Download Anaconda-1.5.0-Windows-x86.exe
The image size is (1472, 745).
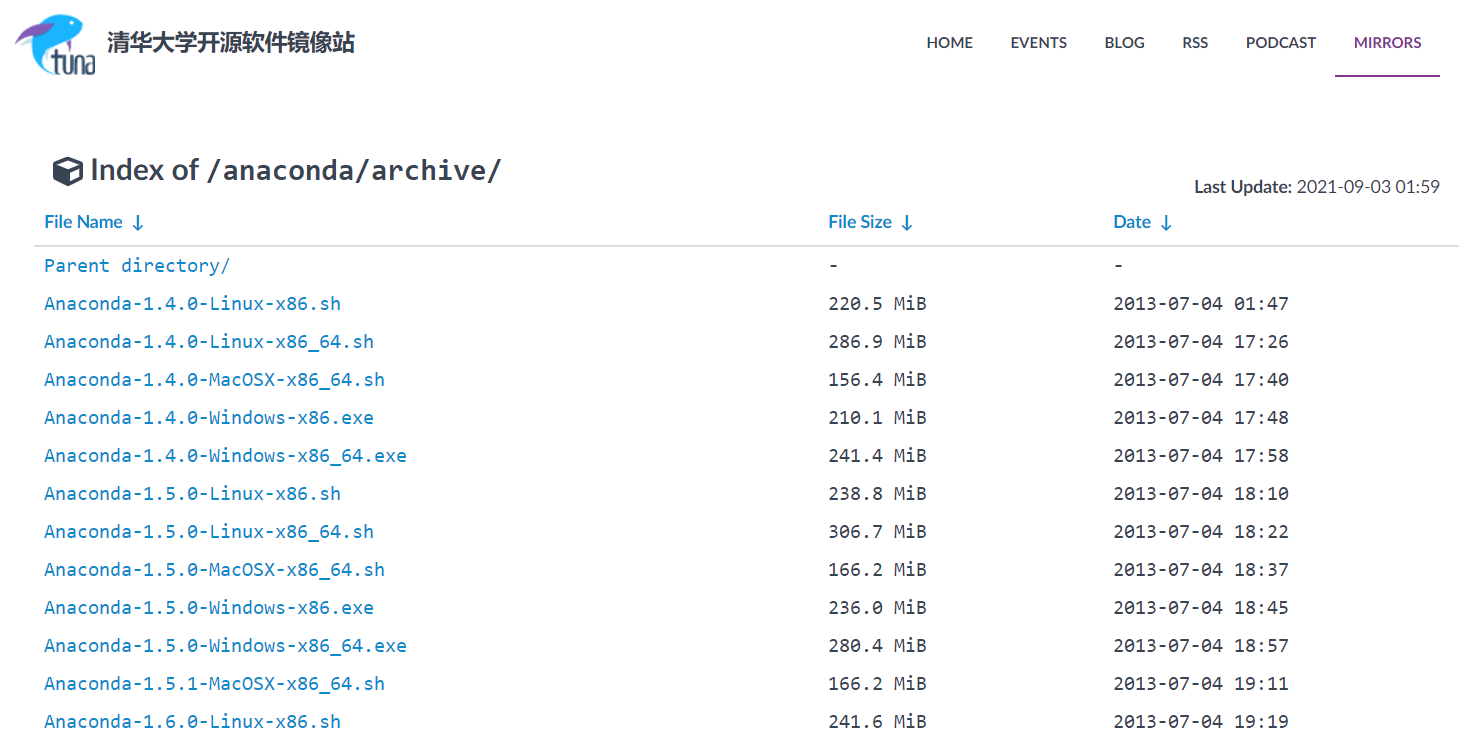coord(209,607)
